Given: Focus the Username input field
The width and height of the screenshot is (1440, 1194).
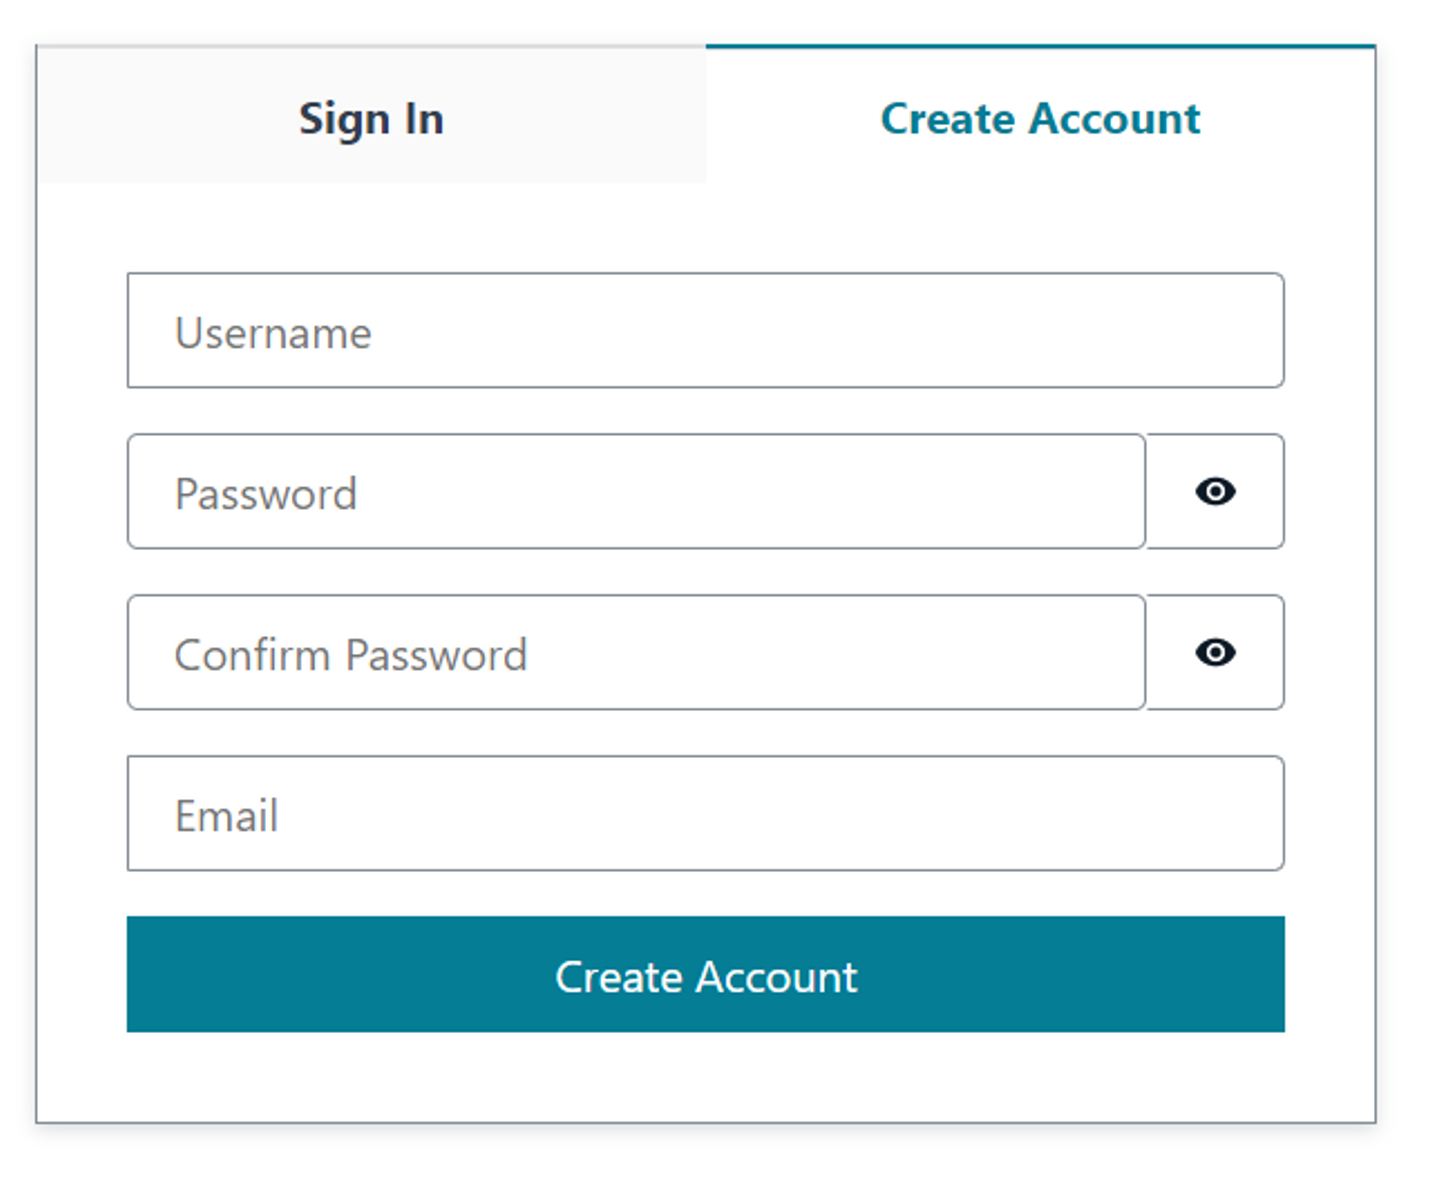Looking at the screenshot, I should click(705, 331).
